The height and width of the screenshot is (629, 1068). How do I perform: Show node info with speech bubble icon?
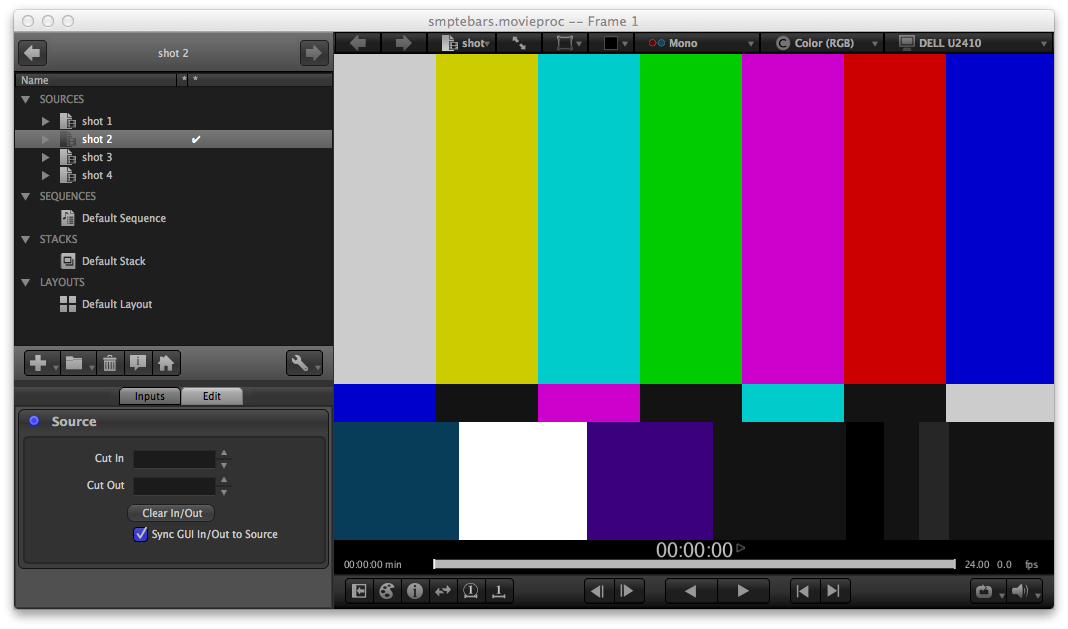(x=138, y=363)
